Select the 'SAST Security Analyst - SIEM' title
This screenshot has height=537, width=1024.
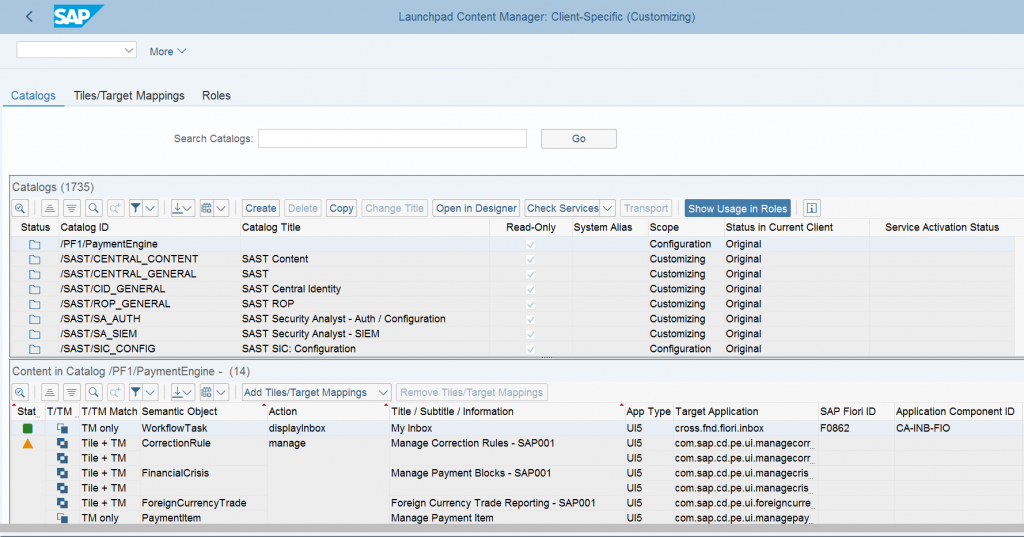(310, 334)
